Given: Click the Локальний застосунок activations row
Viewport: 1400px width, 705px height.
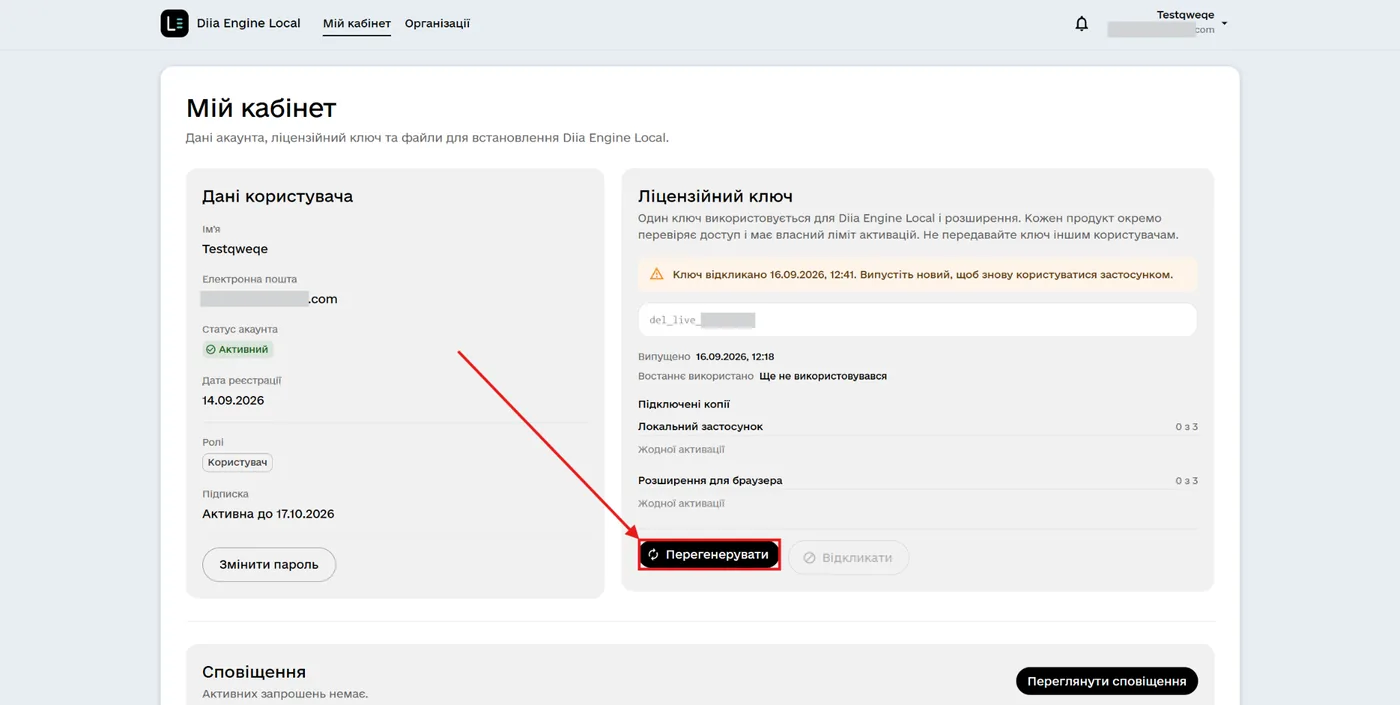Looking at the screenshot, I should [917, 437].
